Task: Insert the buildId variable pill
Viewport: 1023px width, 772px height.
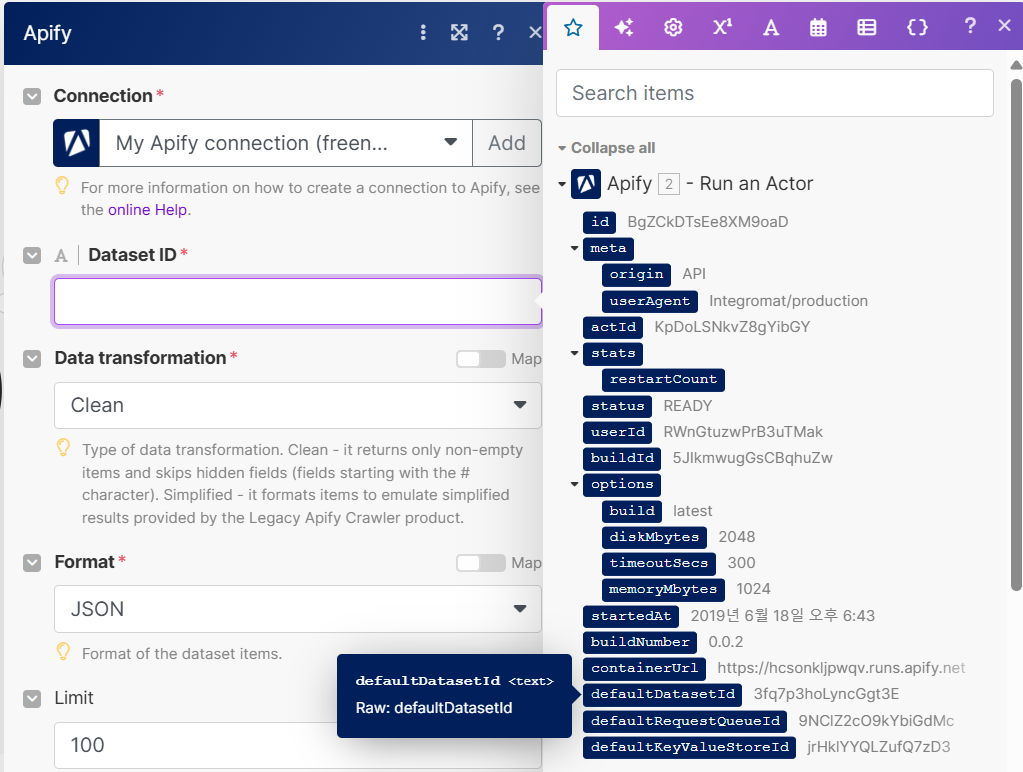Action: click(x=622, y=459)
